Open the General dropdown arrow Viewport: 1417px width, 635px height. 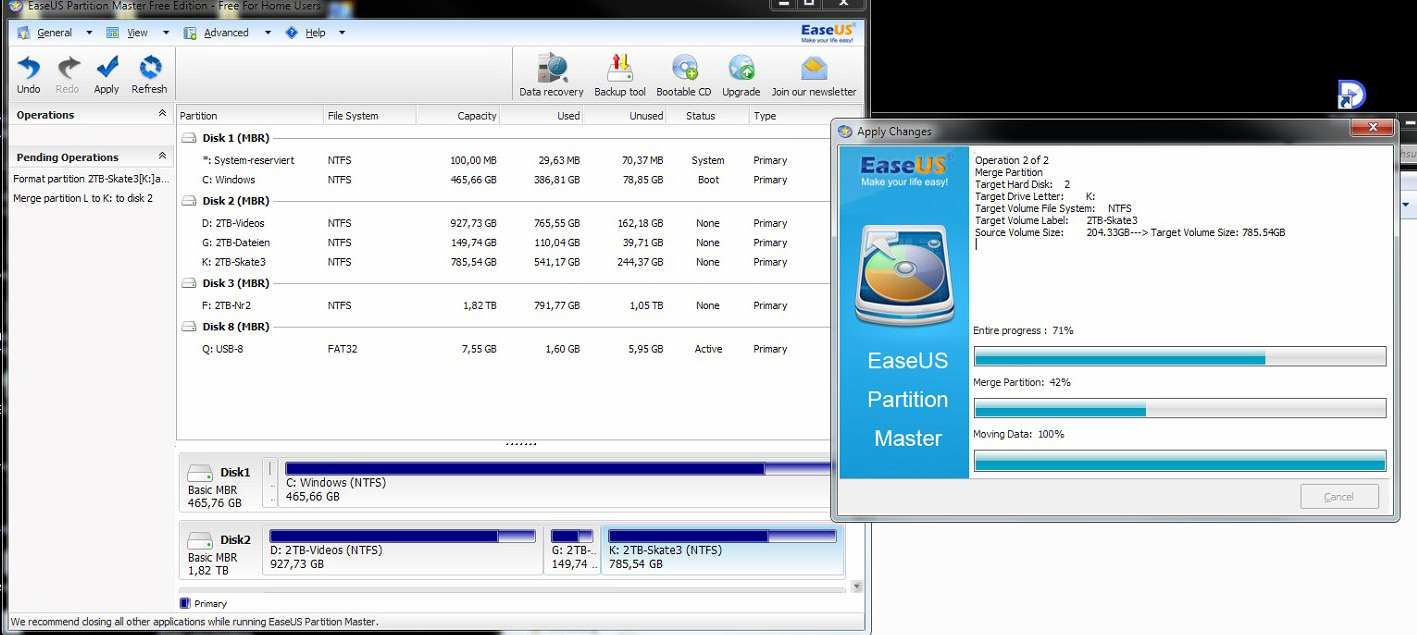[x=89, y=33]
